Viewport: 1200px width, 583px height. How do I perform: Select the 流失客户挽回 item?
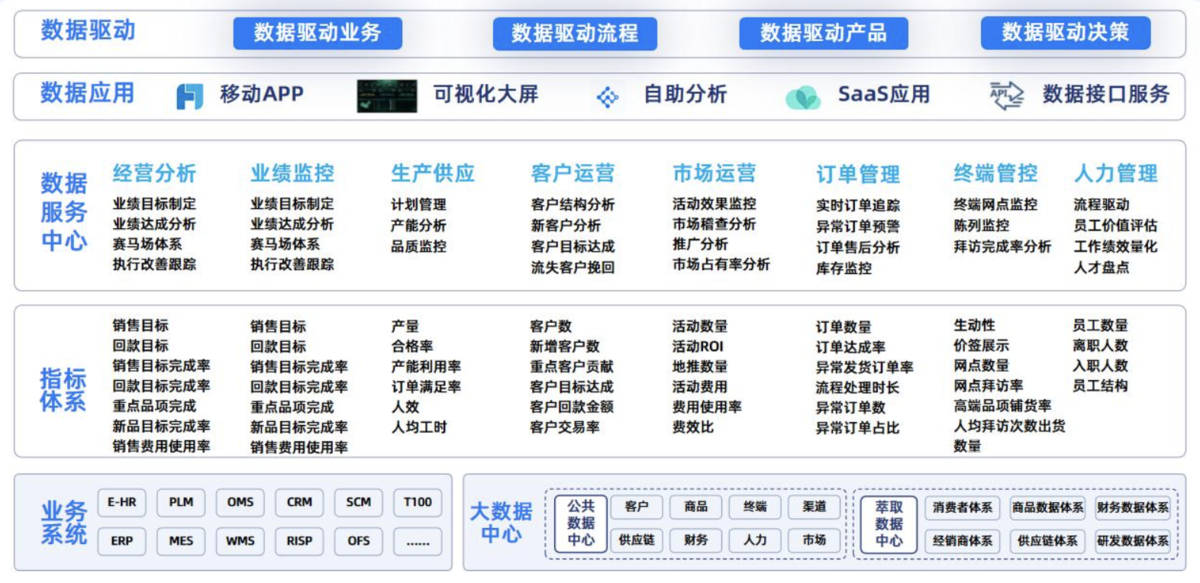coord(572,267)
